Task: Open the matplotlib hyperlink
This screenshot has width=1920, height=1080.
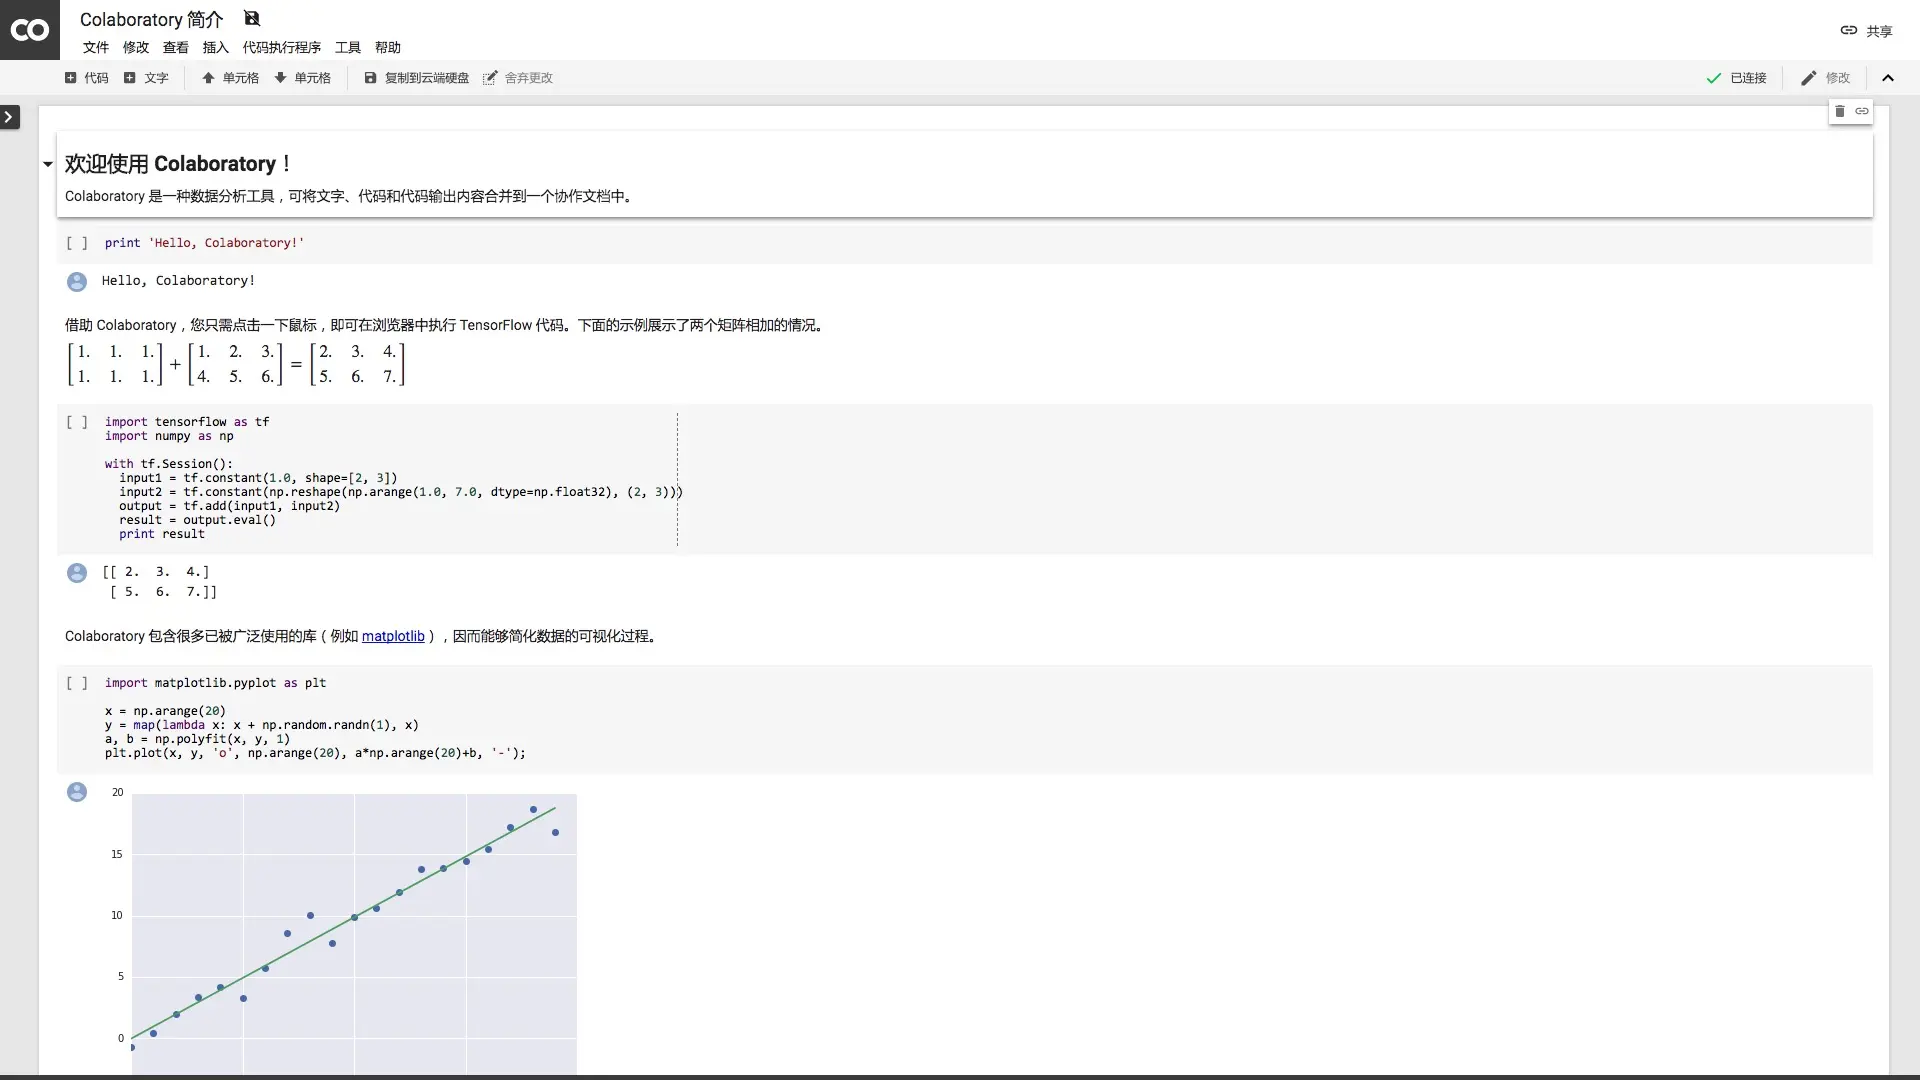Action: (392, 636)
